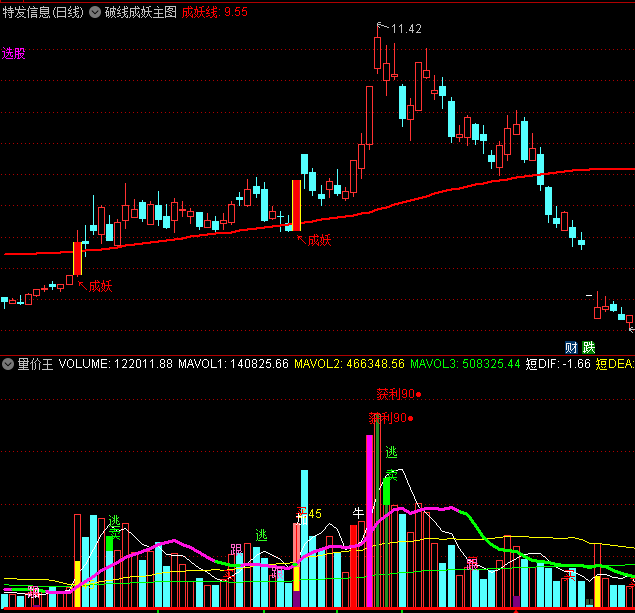Click the MAVOL2: 466348.56 readout
Screen dimensions: 635x613
pyautogui.click(x=349, y=364)
